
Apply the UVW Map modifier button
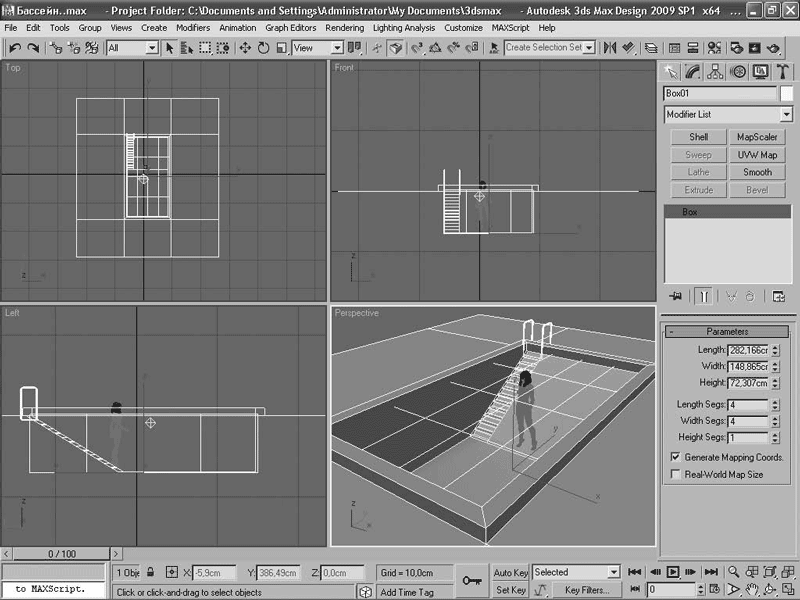pos(757,155)
